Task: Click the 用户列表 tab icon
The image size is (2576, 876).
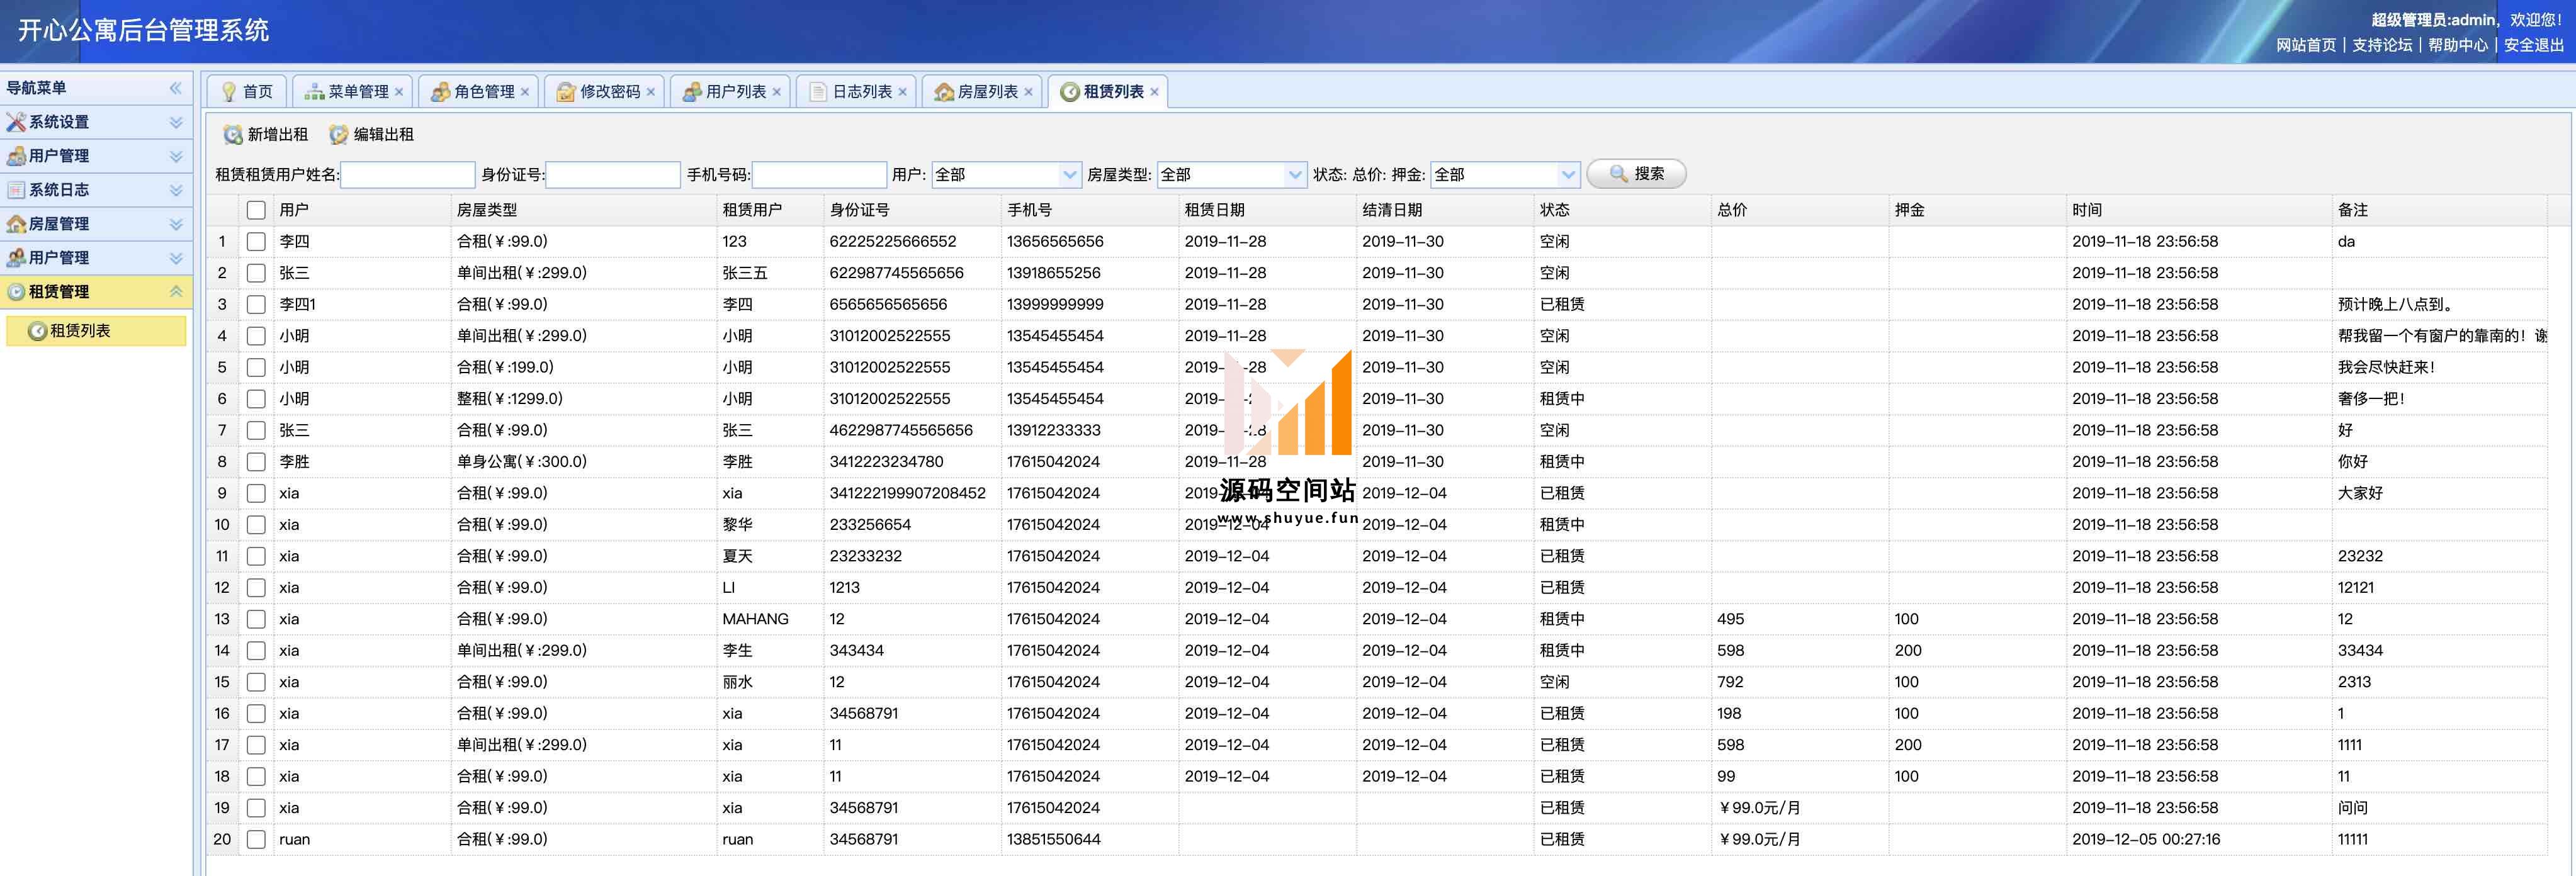Action: point(692,91)
